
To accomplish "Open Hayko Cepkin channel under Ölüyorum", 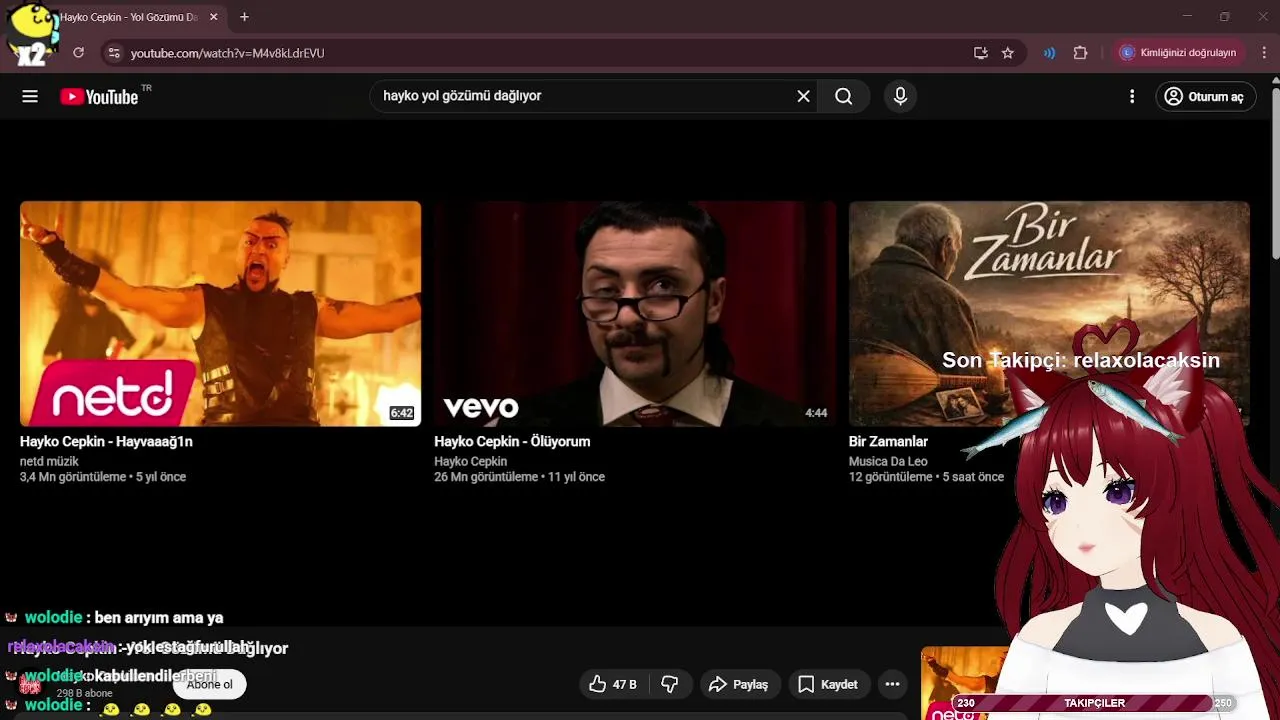I will pyautogui.click(x=470, y=461).
